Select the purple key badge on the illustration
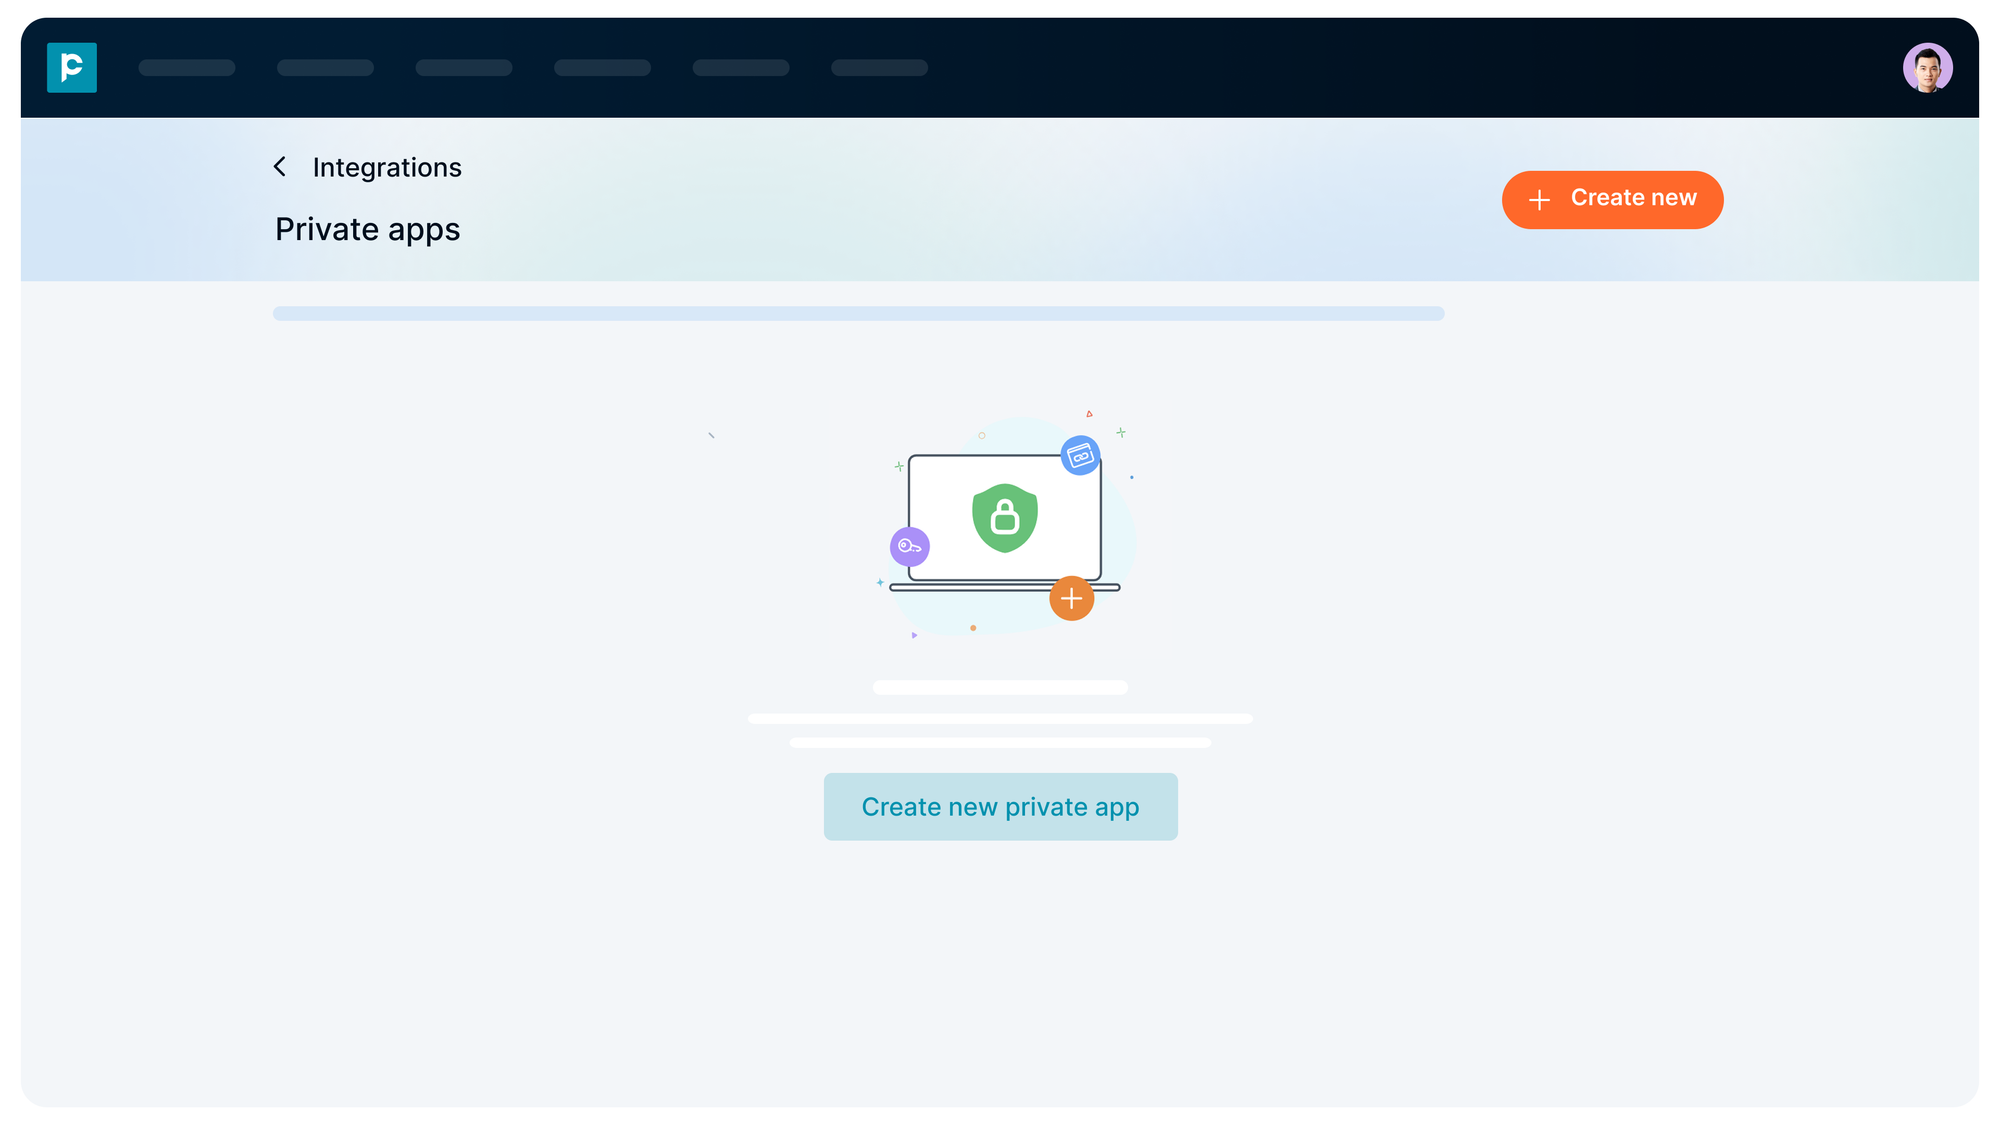Viewport: 2000px width, 1125px height. (x=909, y=546)
